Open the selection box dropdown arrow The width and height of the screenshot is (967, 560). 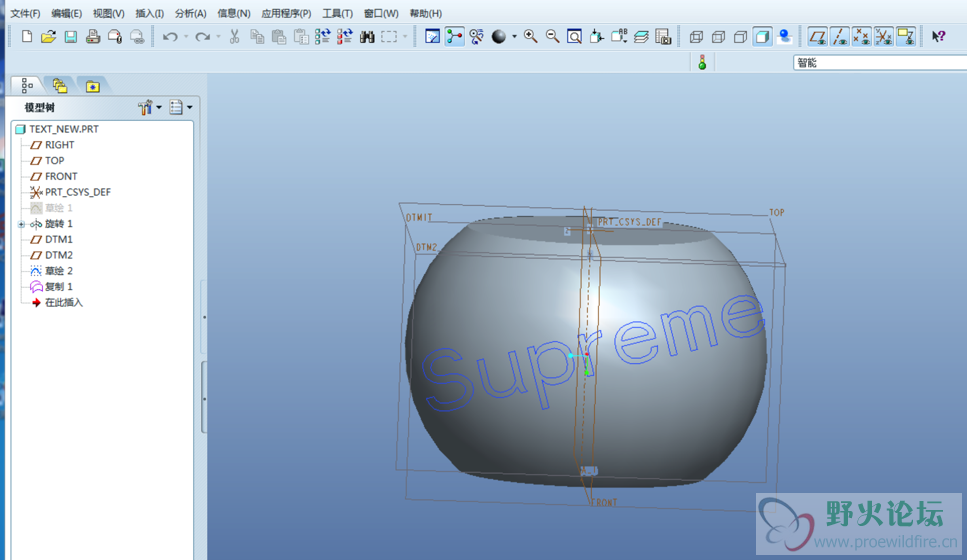405,37
